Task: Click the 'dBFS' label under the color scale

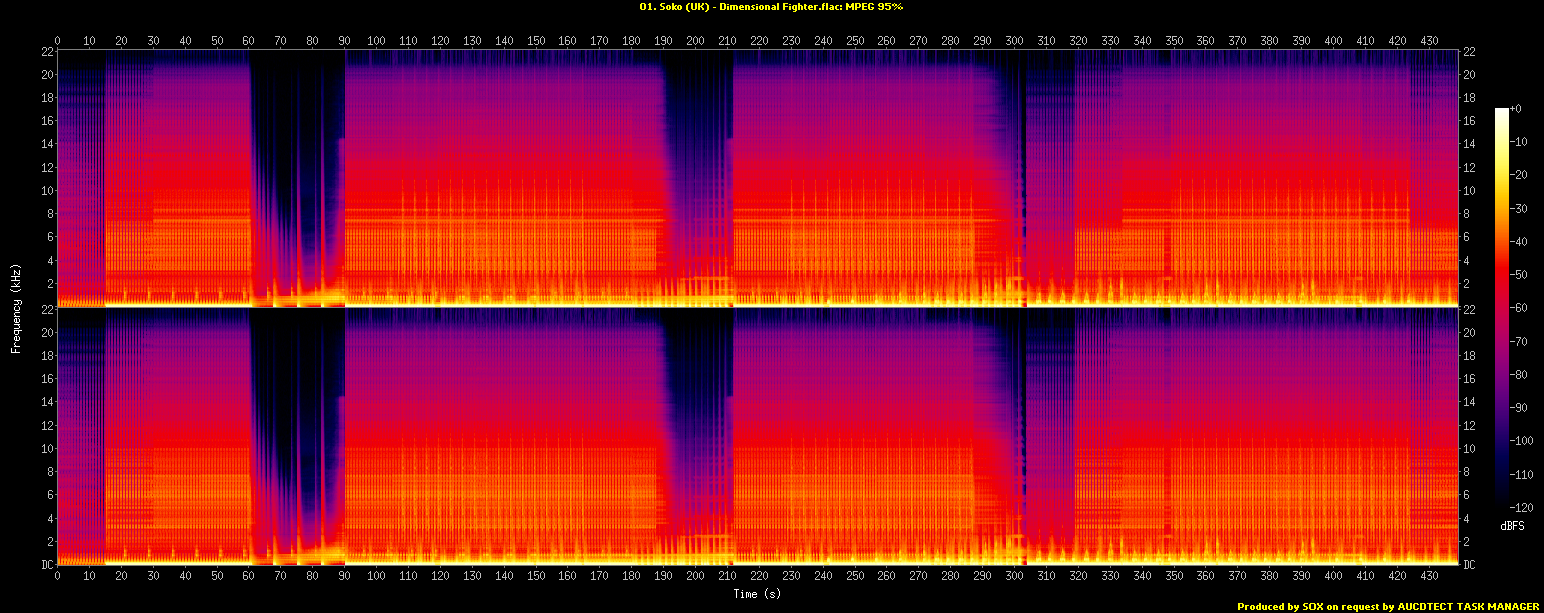Action: [x=1511, y=525]
